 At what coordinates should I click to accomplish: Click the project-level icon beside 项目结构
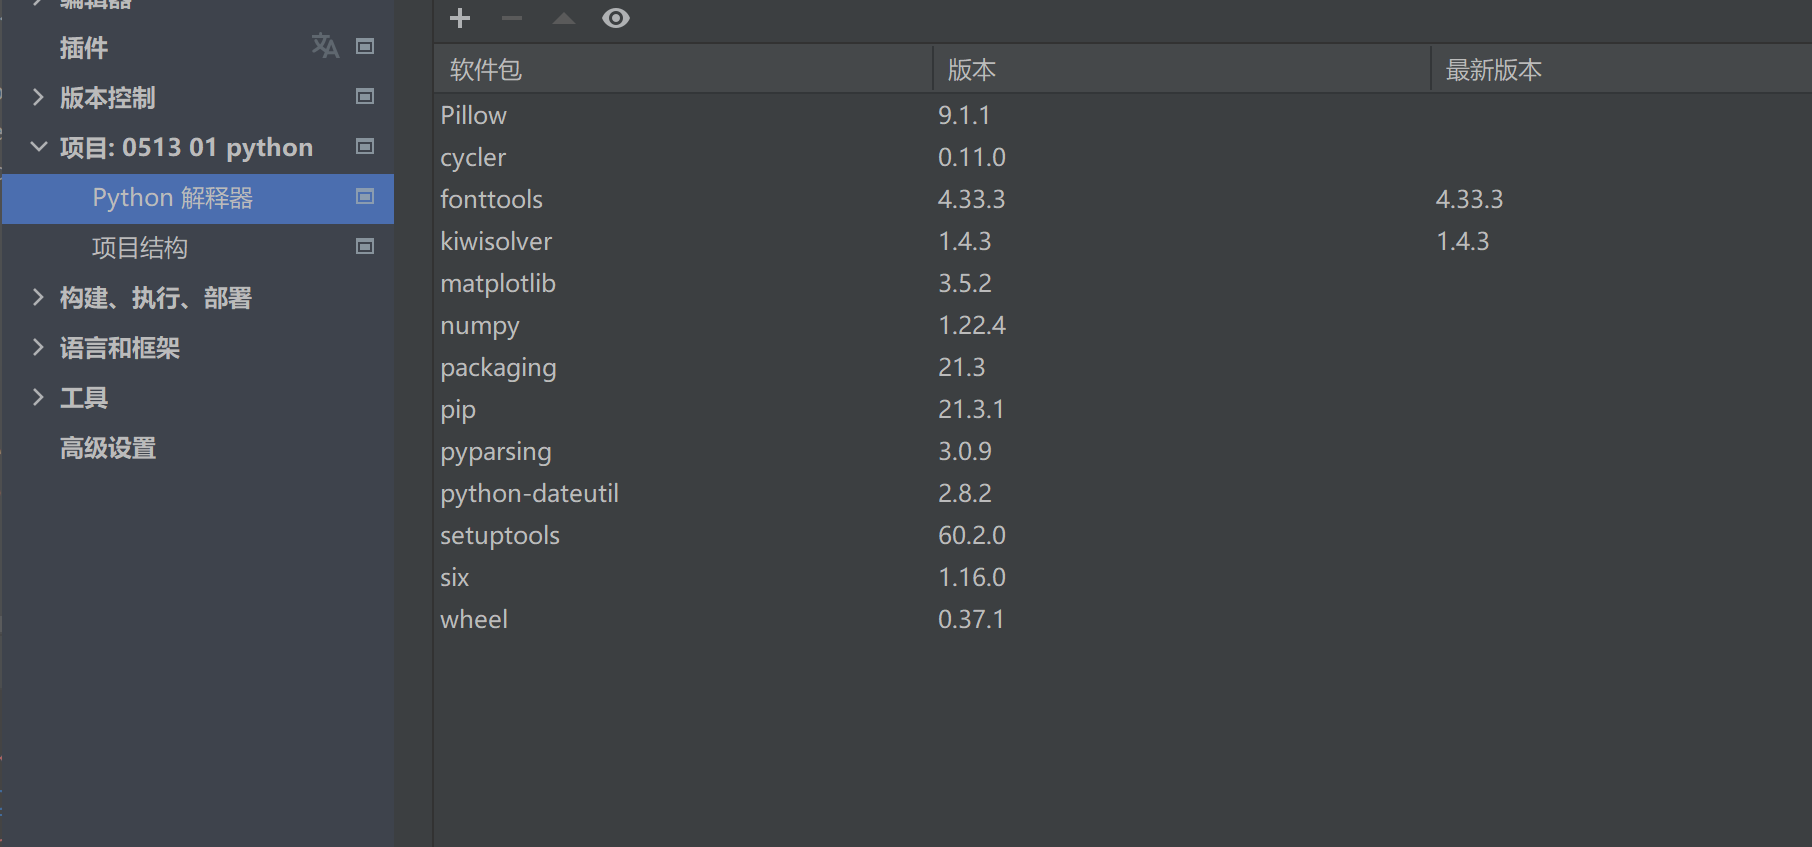[x=365, y=246]
